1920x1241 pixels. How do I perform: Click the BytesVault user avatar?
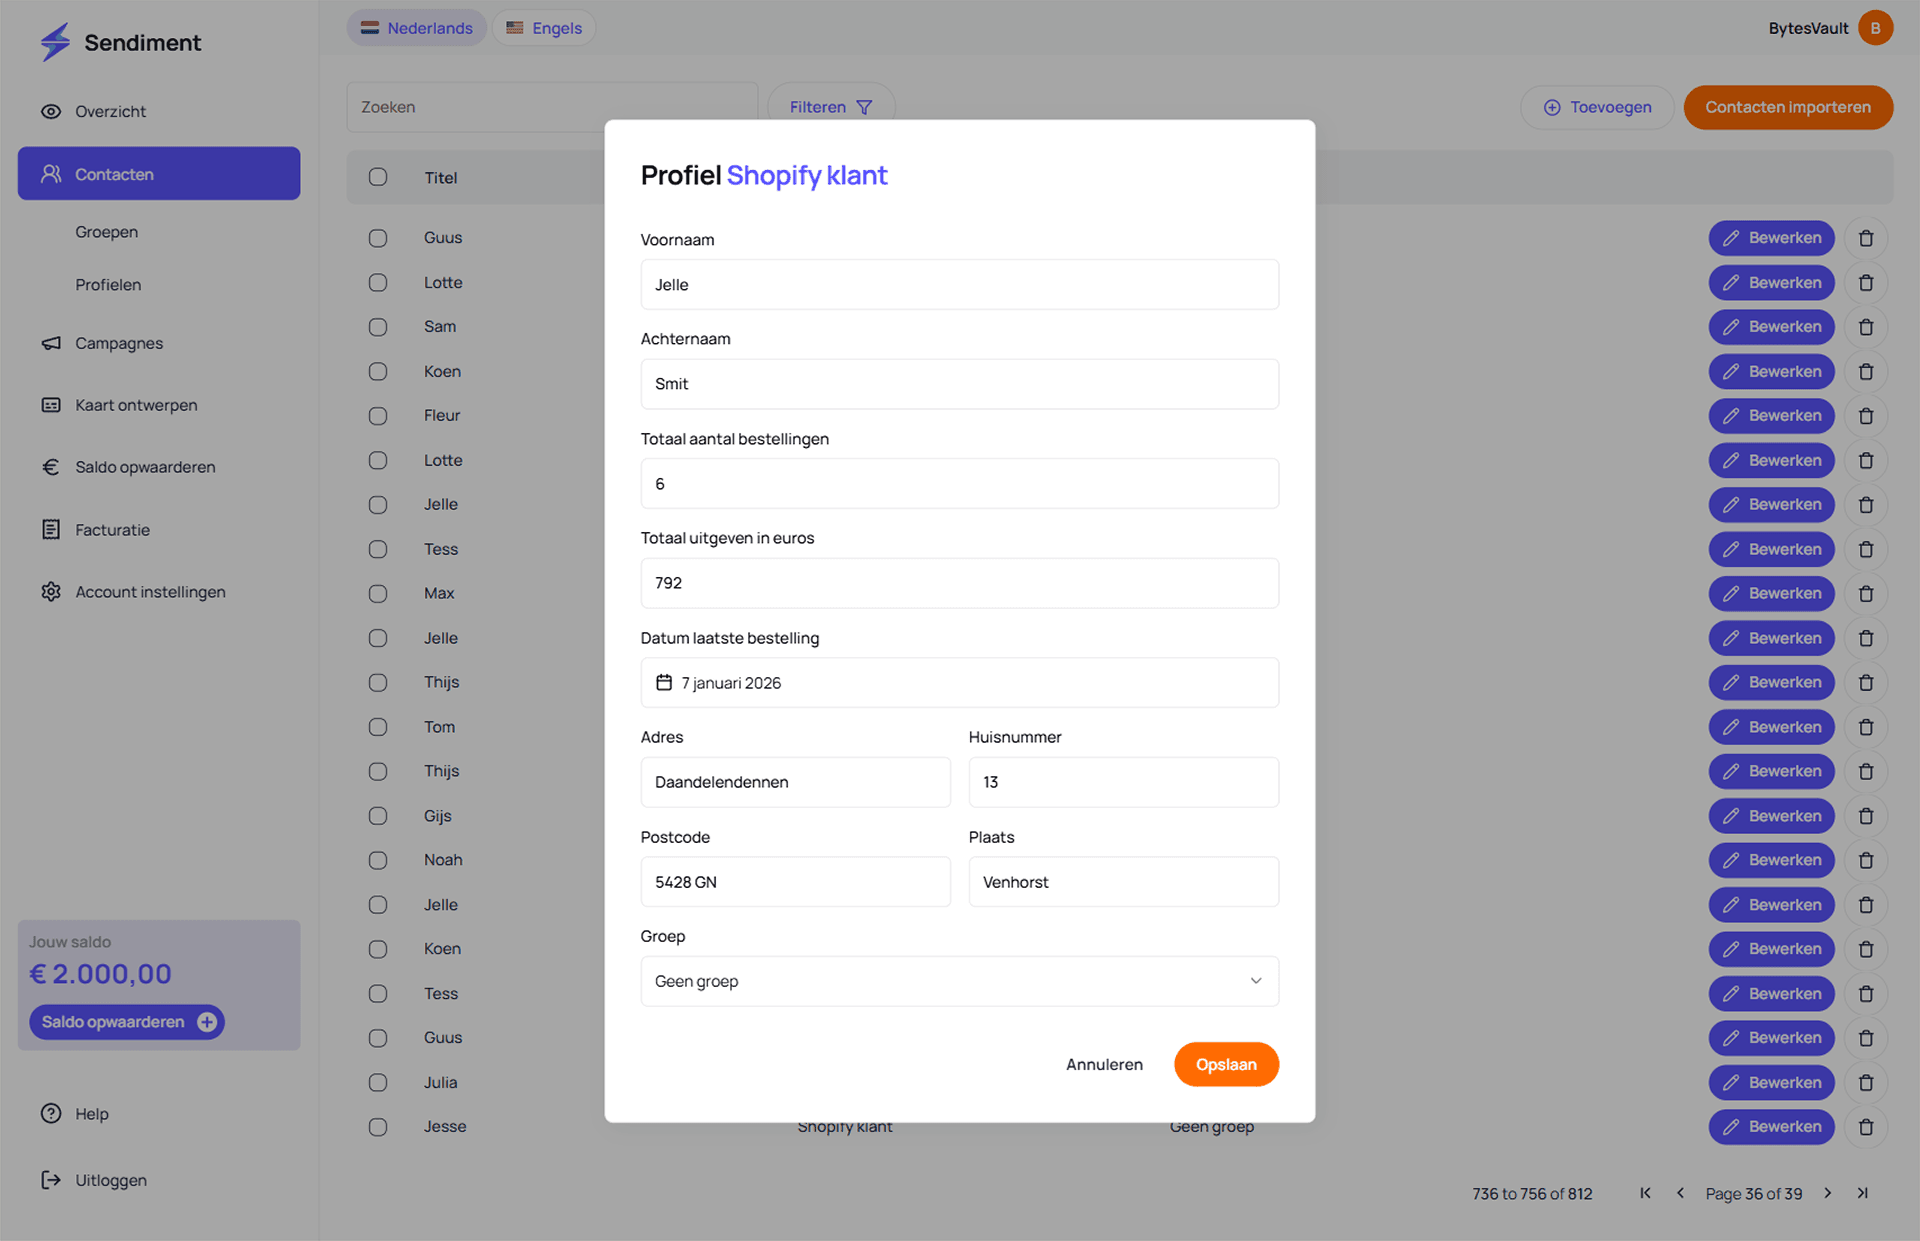tap(1875, 28)
